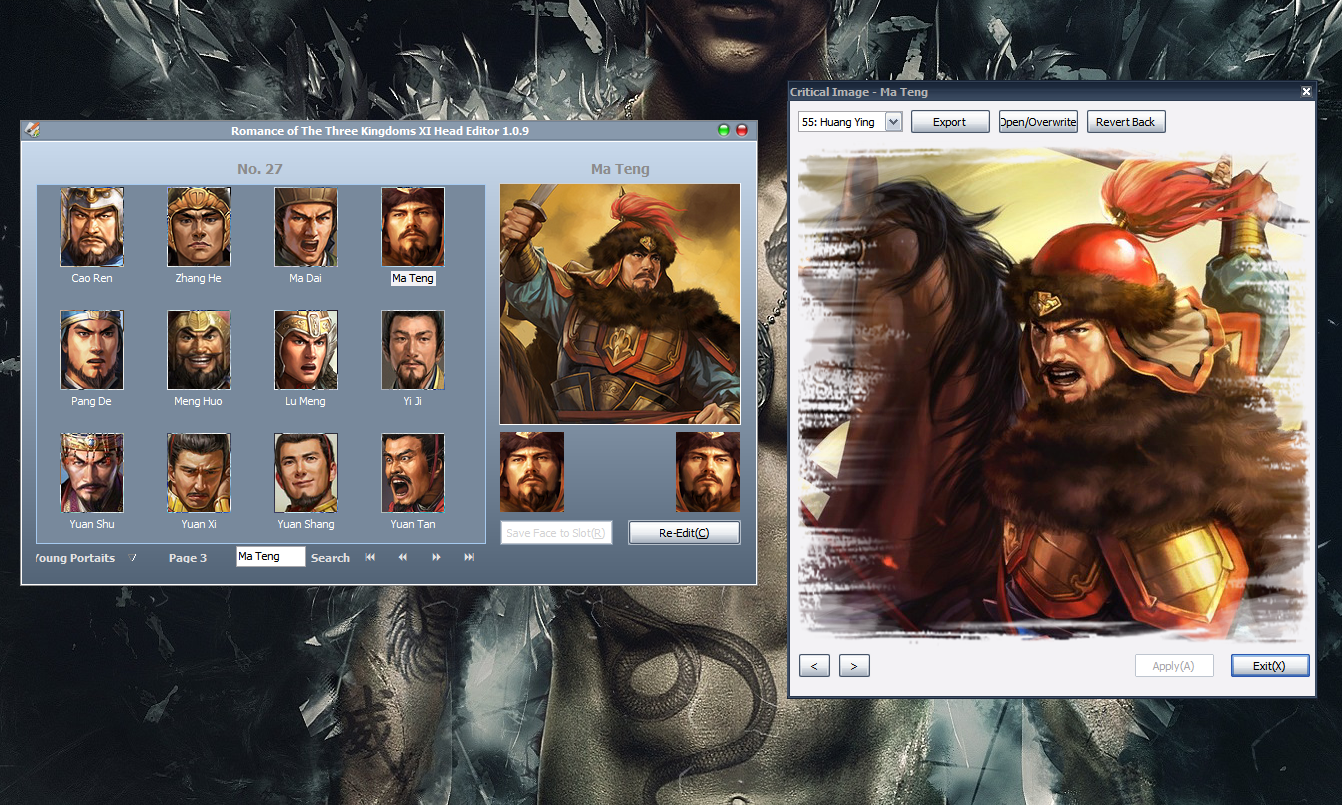Image resolution: width=1342 pixels, height=805 pixels.
Task: Select Ma Dai portrait thumbnail
Action: tap(306, 227)
